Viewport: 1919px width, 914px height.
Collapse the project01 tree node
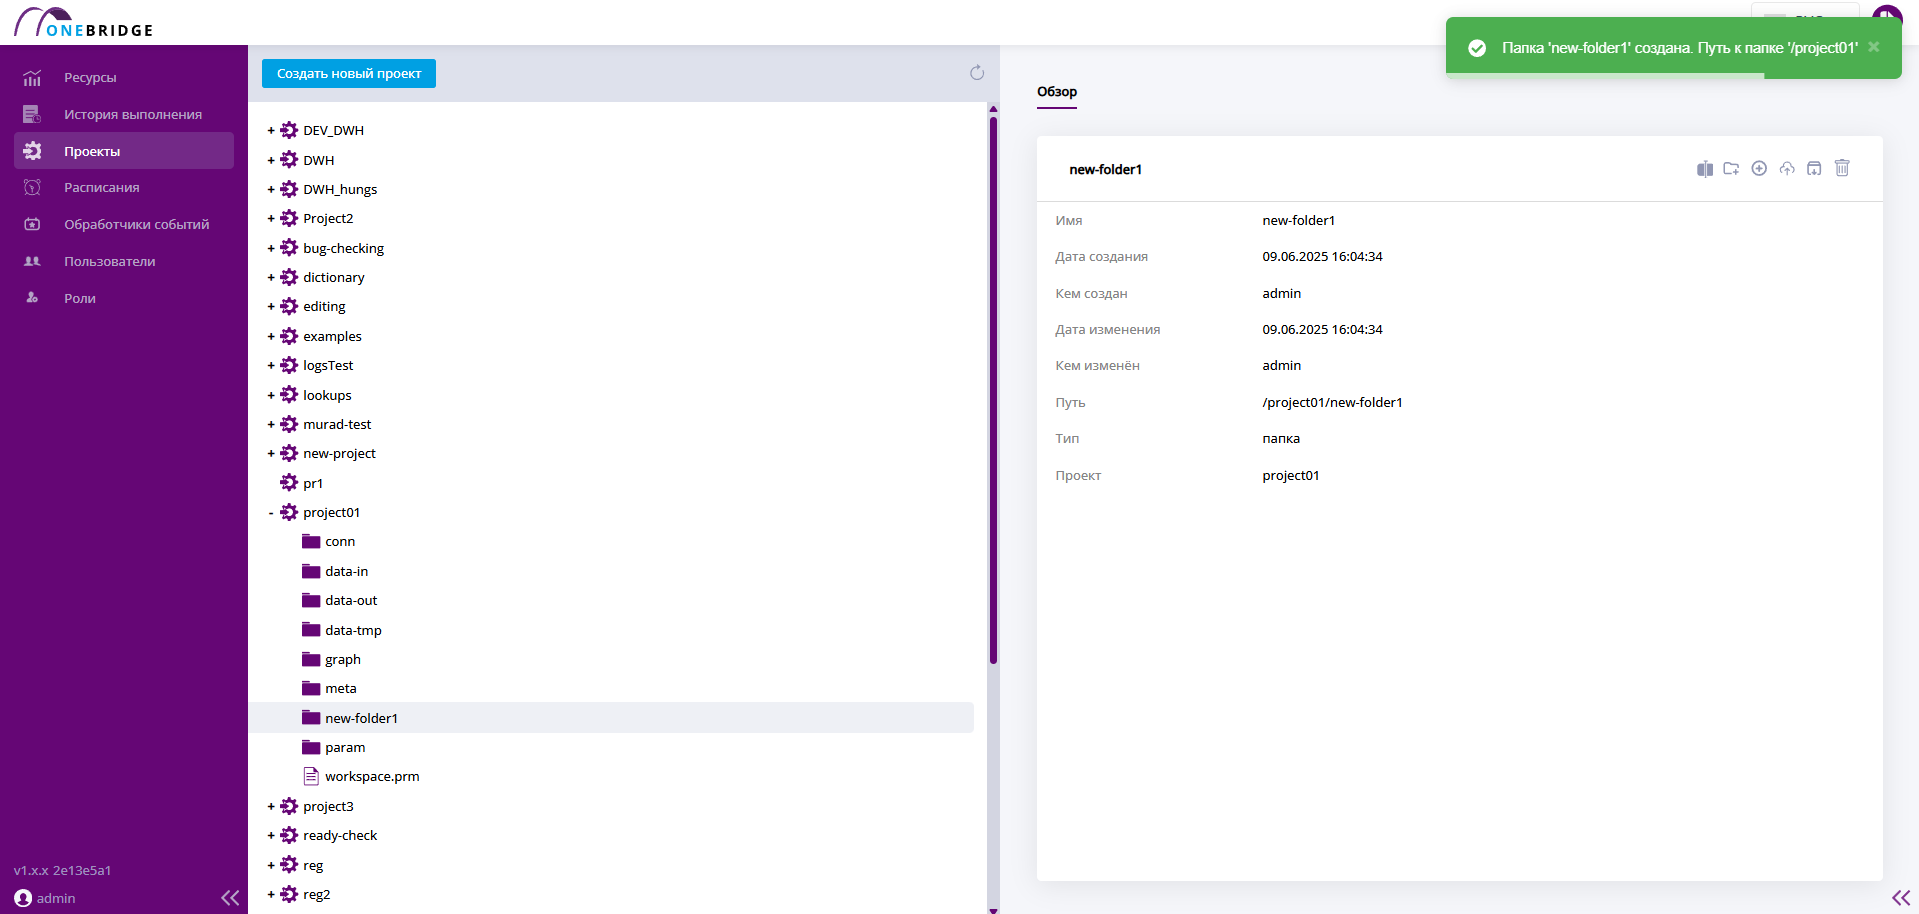click(271, 513)
